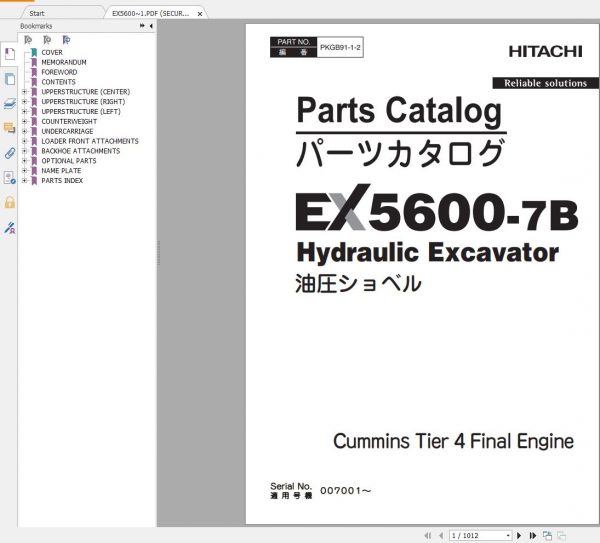Viewport: 600px width, 543px height.
Task: Go to the previous page
Action: pyautogui.click(x=441, y=535)
